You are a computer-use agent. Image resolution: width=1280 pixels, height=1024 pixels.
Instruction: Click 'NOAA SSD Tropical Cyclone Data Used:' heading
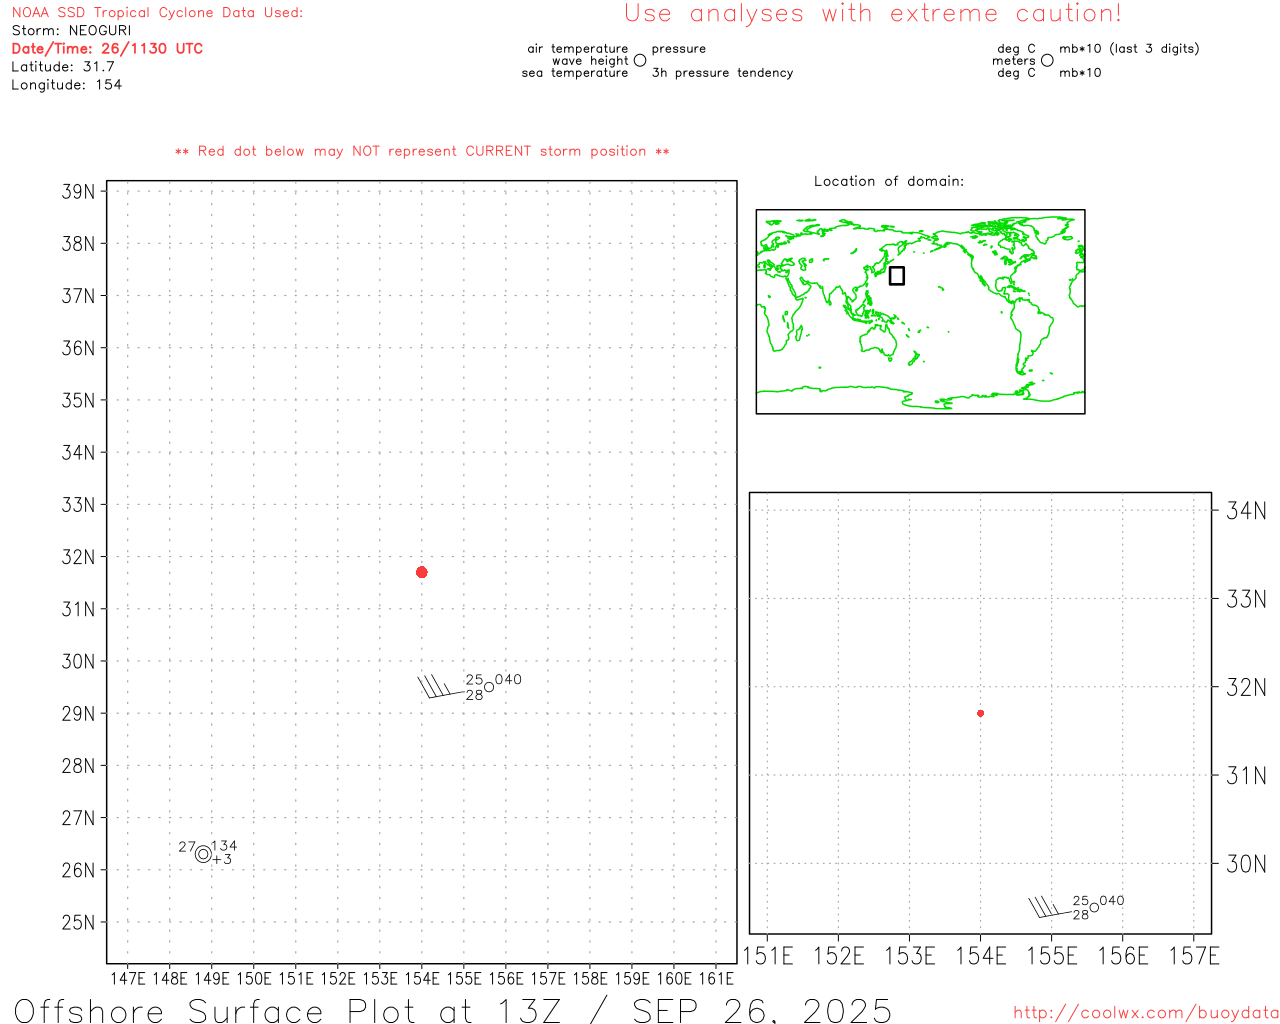pyautogui.click(x=157, y=12)
